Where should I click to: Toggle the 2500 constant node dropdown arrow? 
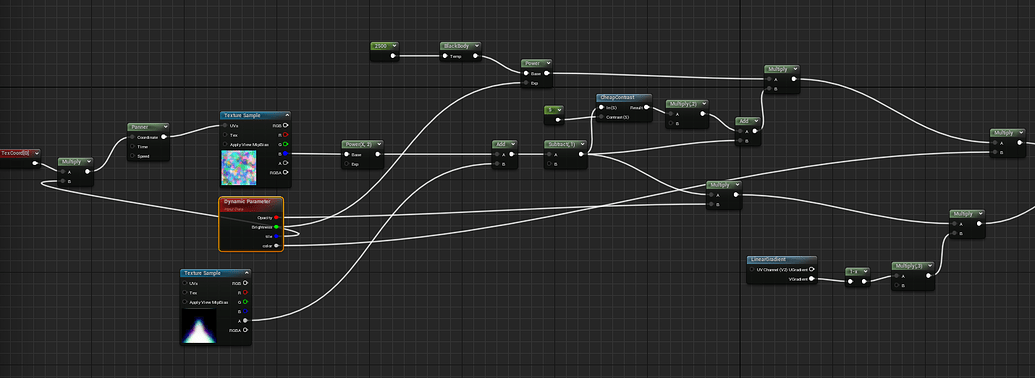click(x=393, y=46)
